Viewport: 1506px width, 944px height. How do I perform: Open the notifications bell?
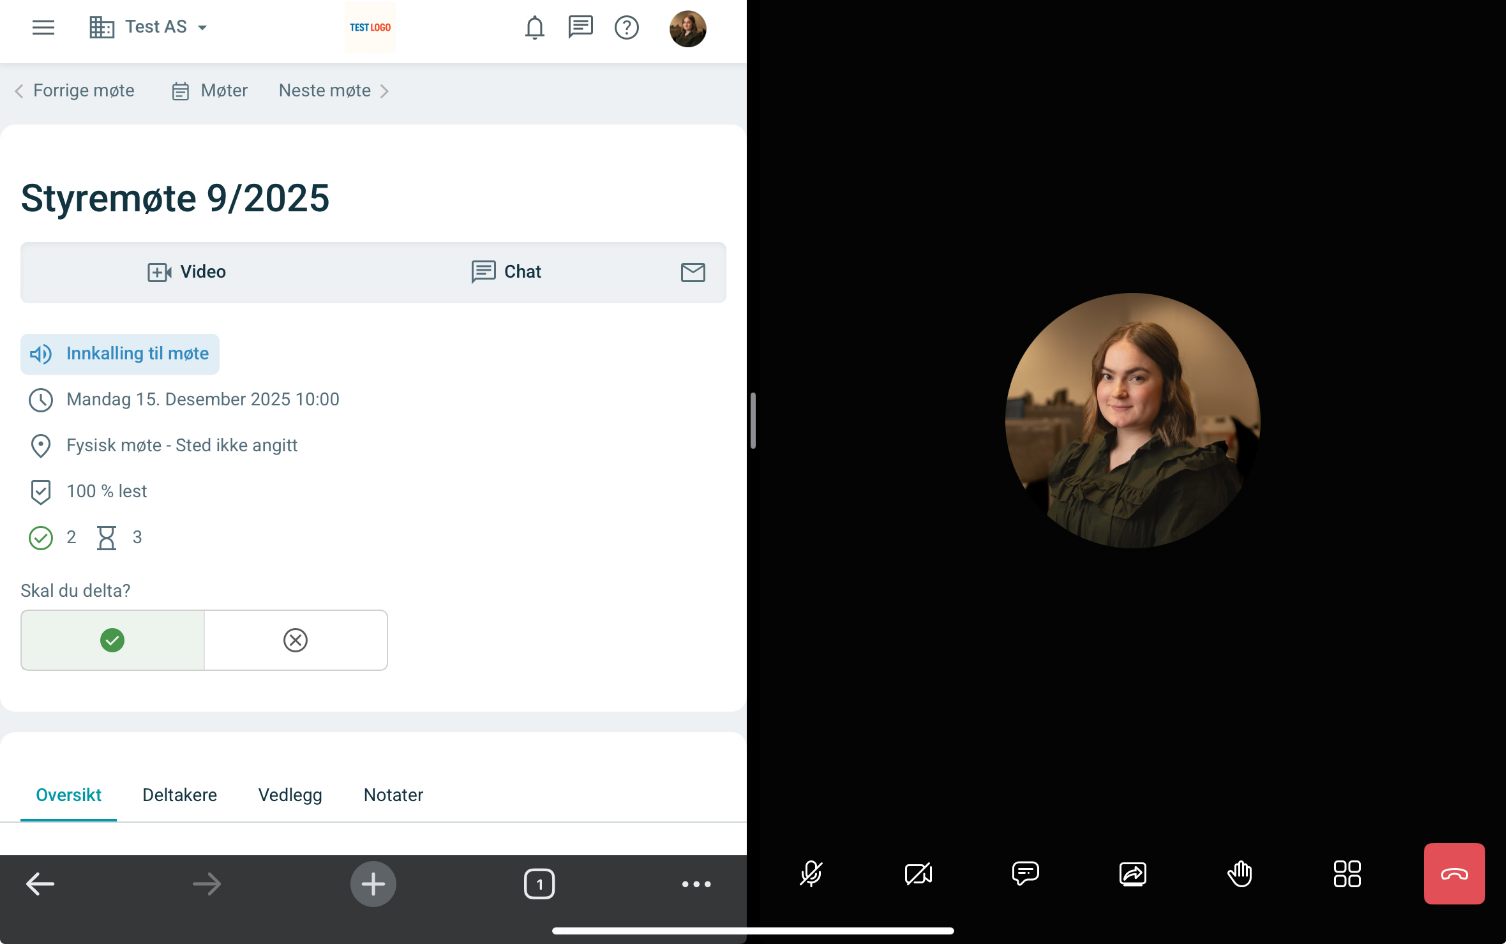coord(535,27)
